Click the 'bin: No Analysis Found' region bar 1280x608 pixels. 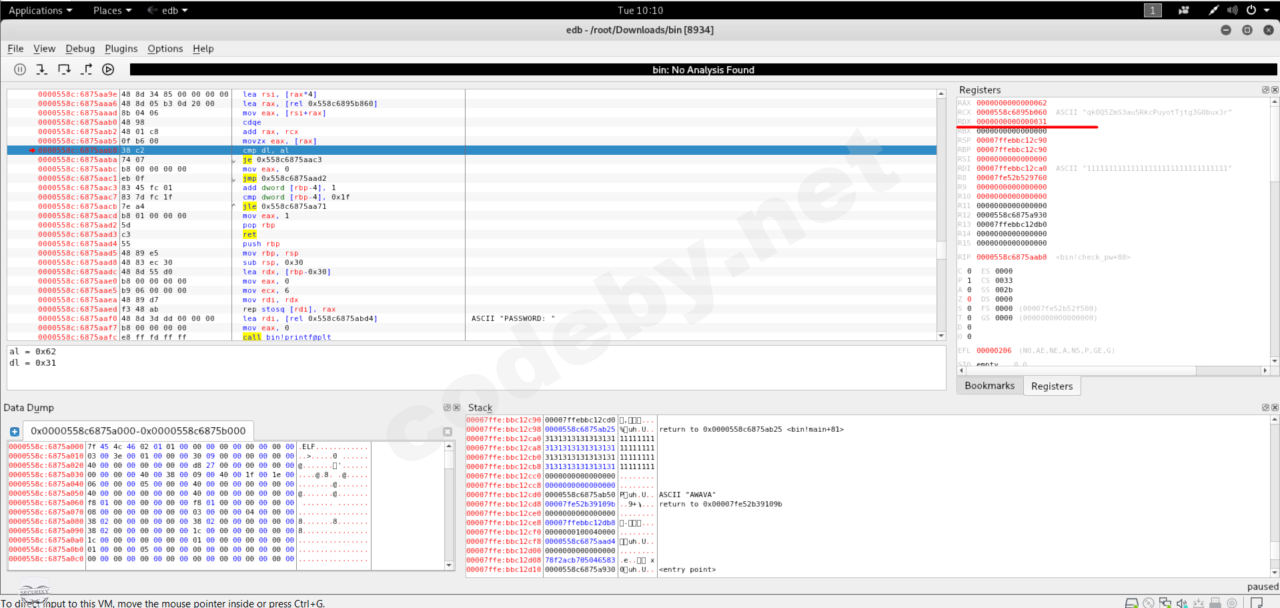pos(703,70)
